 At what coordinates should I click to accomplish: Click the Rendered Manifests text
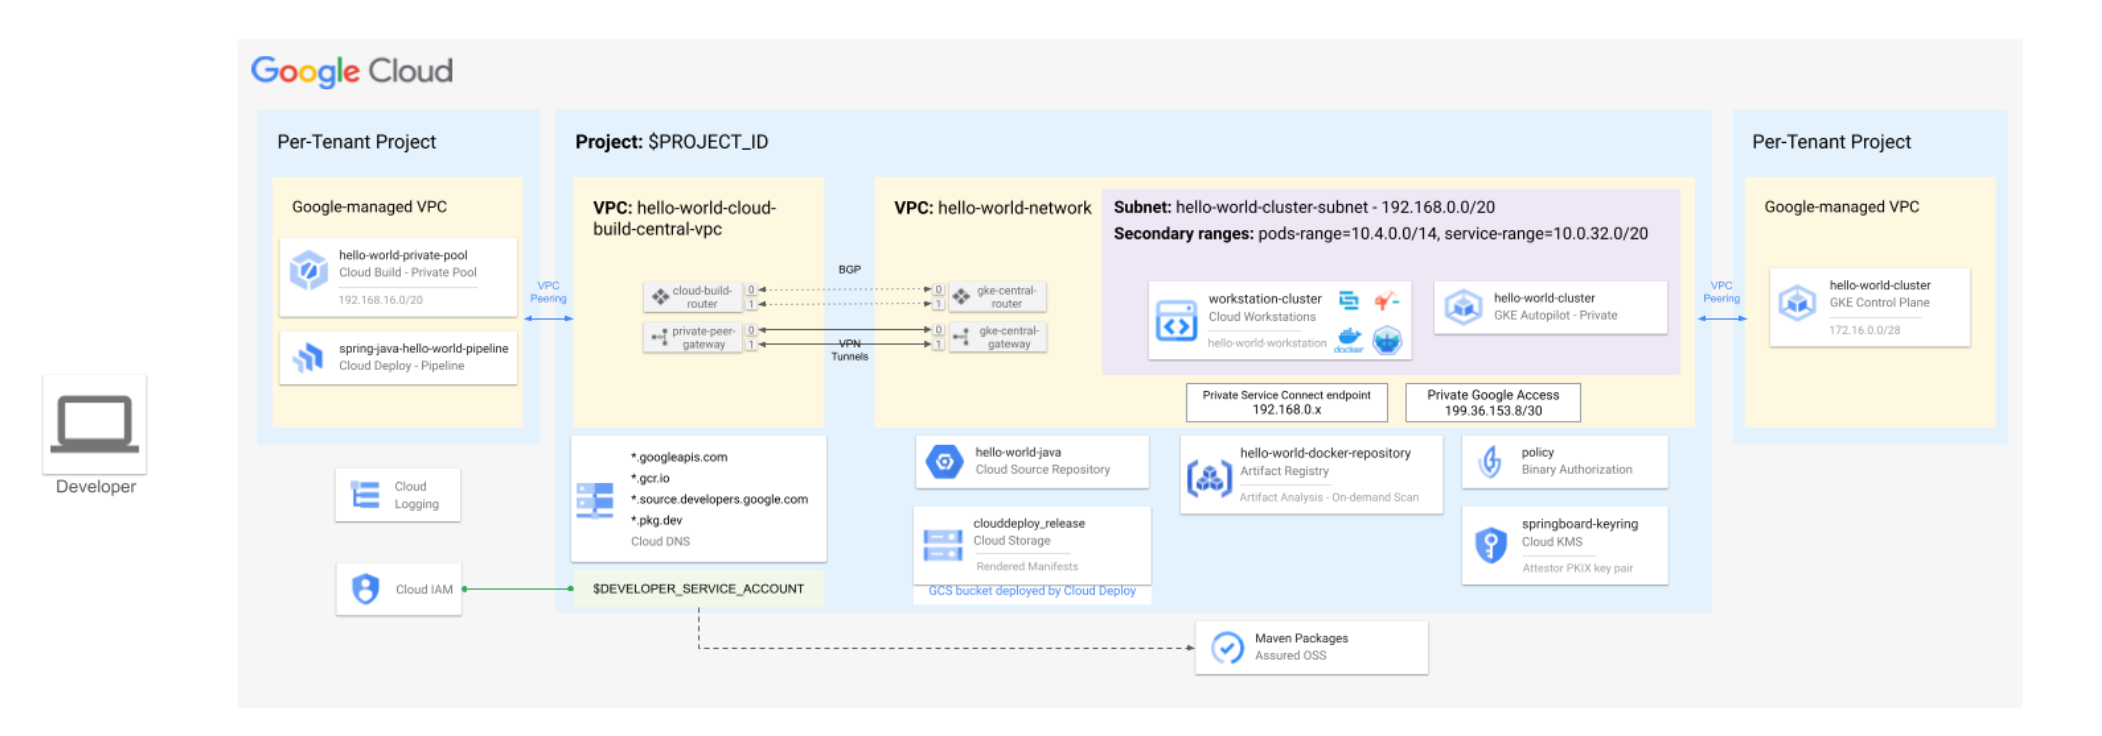tap(1027, 566)
